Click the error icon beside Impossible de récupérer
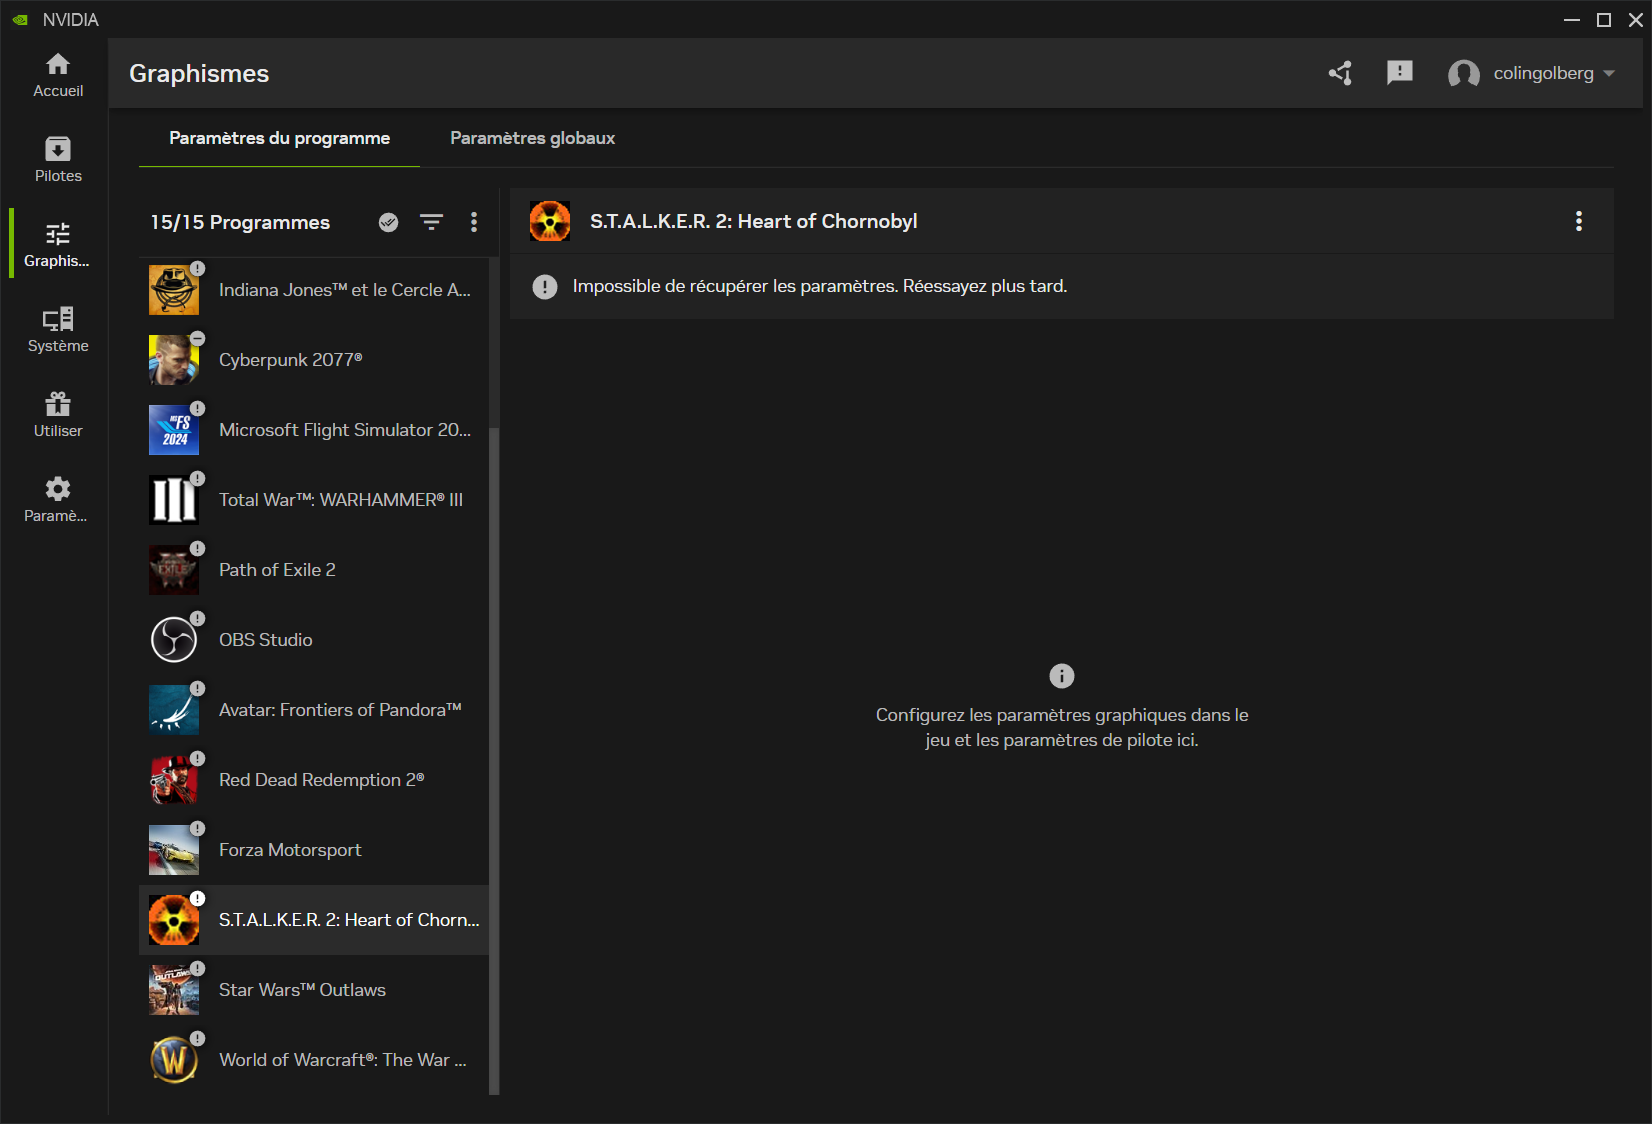1652x1124 pixels. (x=545, y=287)
